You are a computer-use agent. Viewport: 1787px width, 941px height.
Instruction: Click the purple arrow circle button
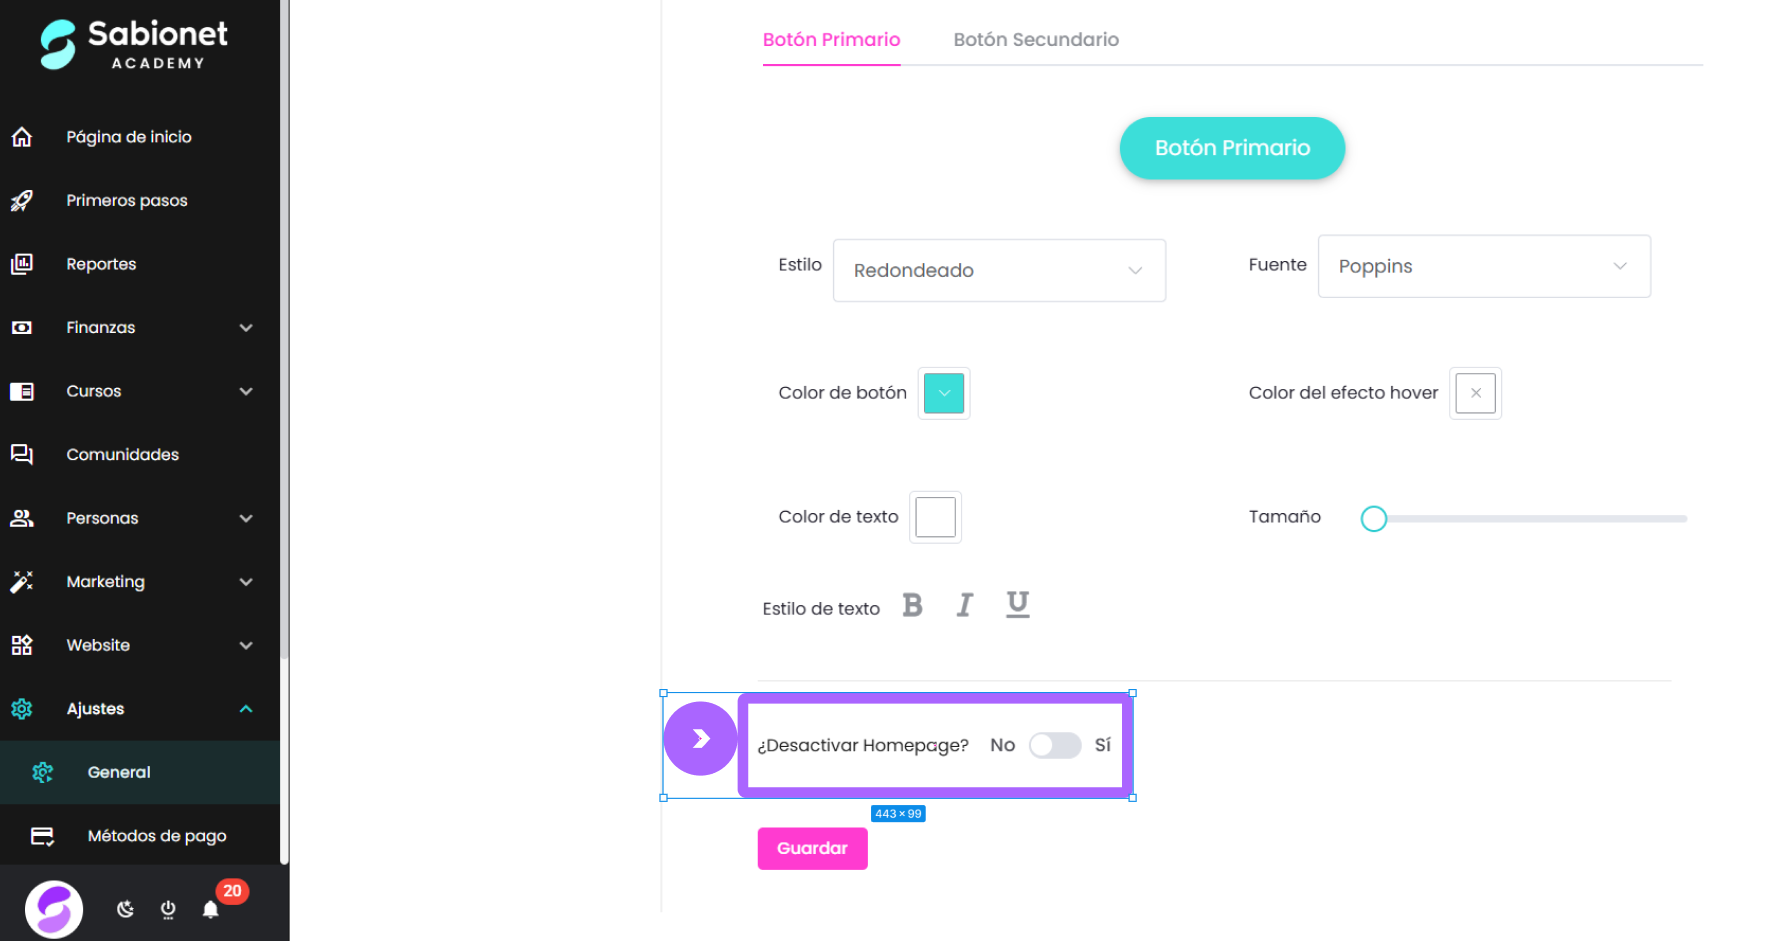point(701,739)
